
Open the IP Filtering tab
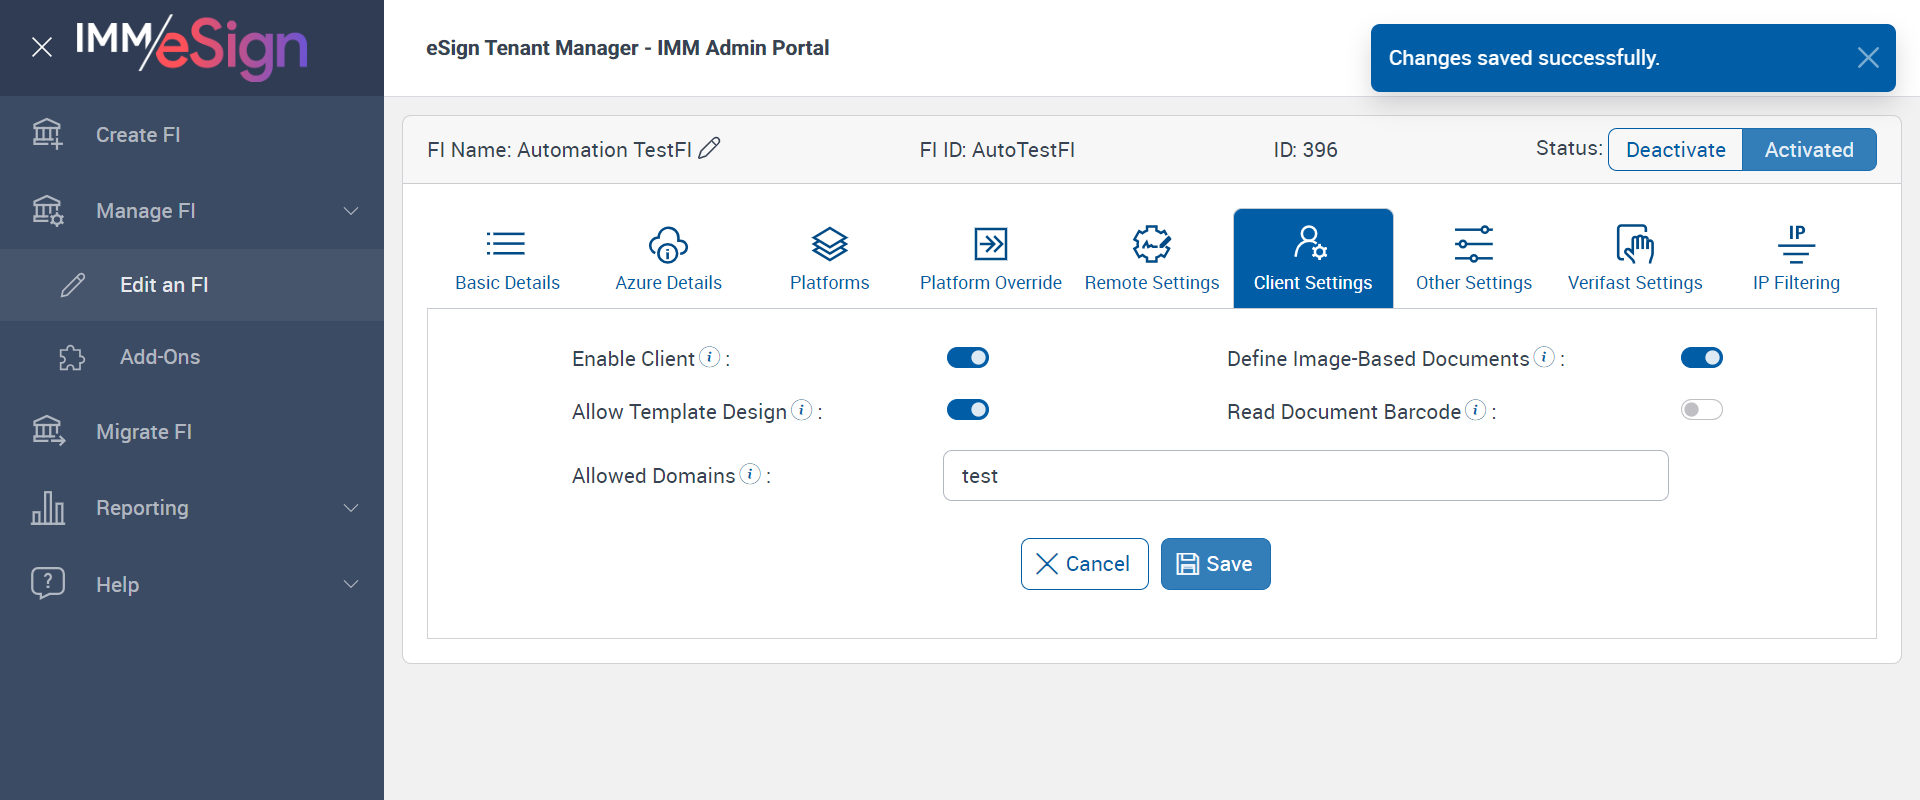pyautogui.click(x=1795, y=258)
